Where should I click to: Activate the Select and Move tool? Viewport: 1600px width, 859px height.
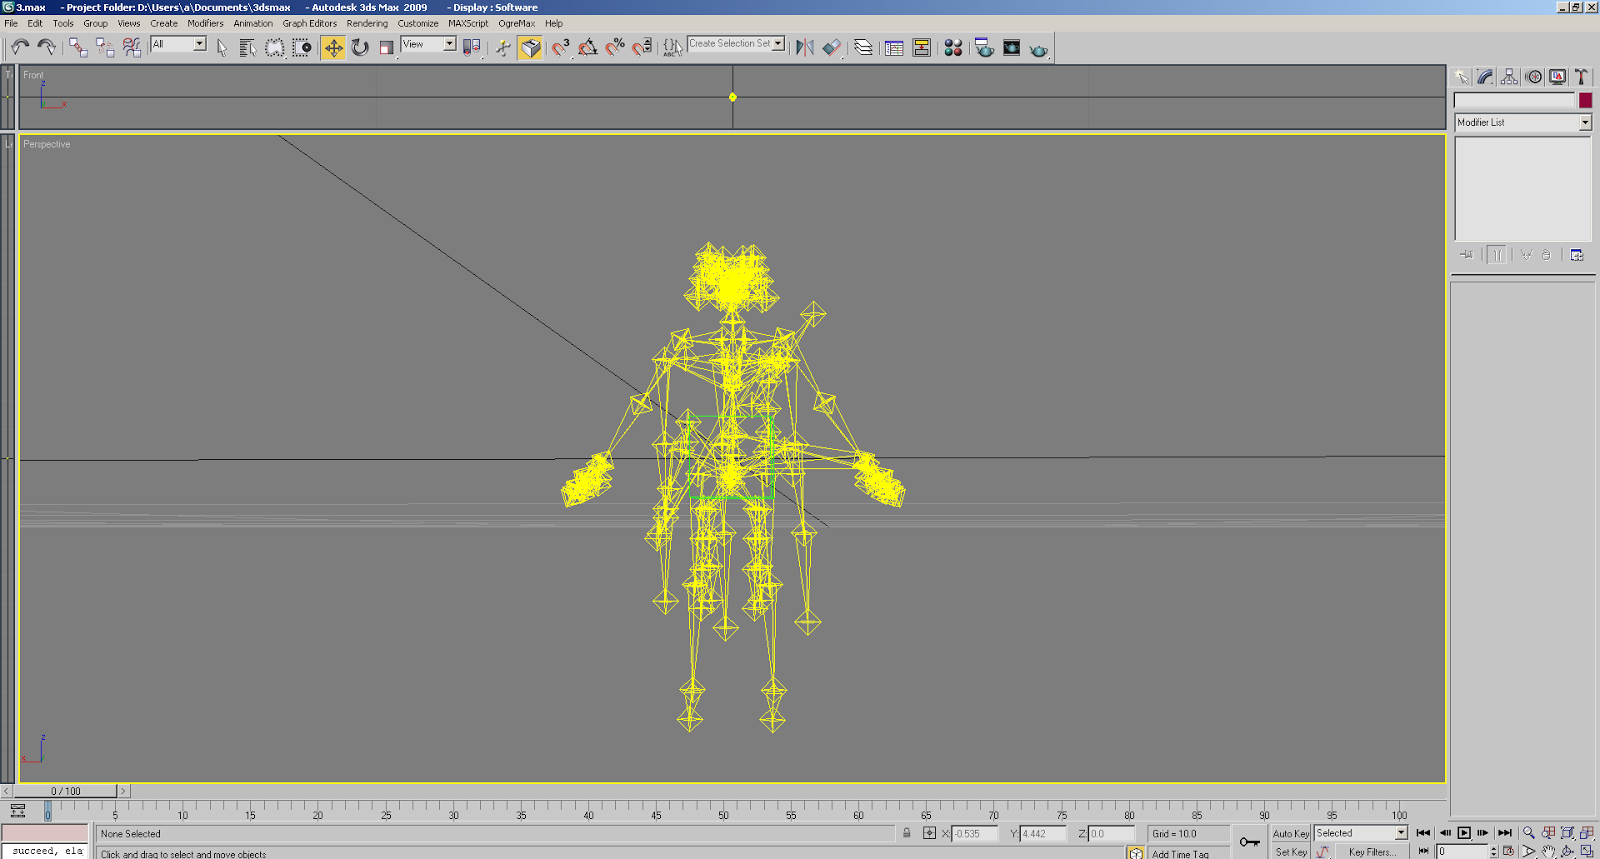coord(333,47)
